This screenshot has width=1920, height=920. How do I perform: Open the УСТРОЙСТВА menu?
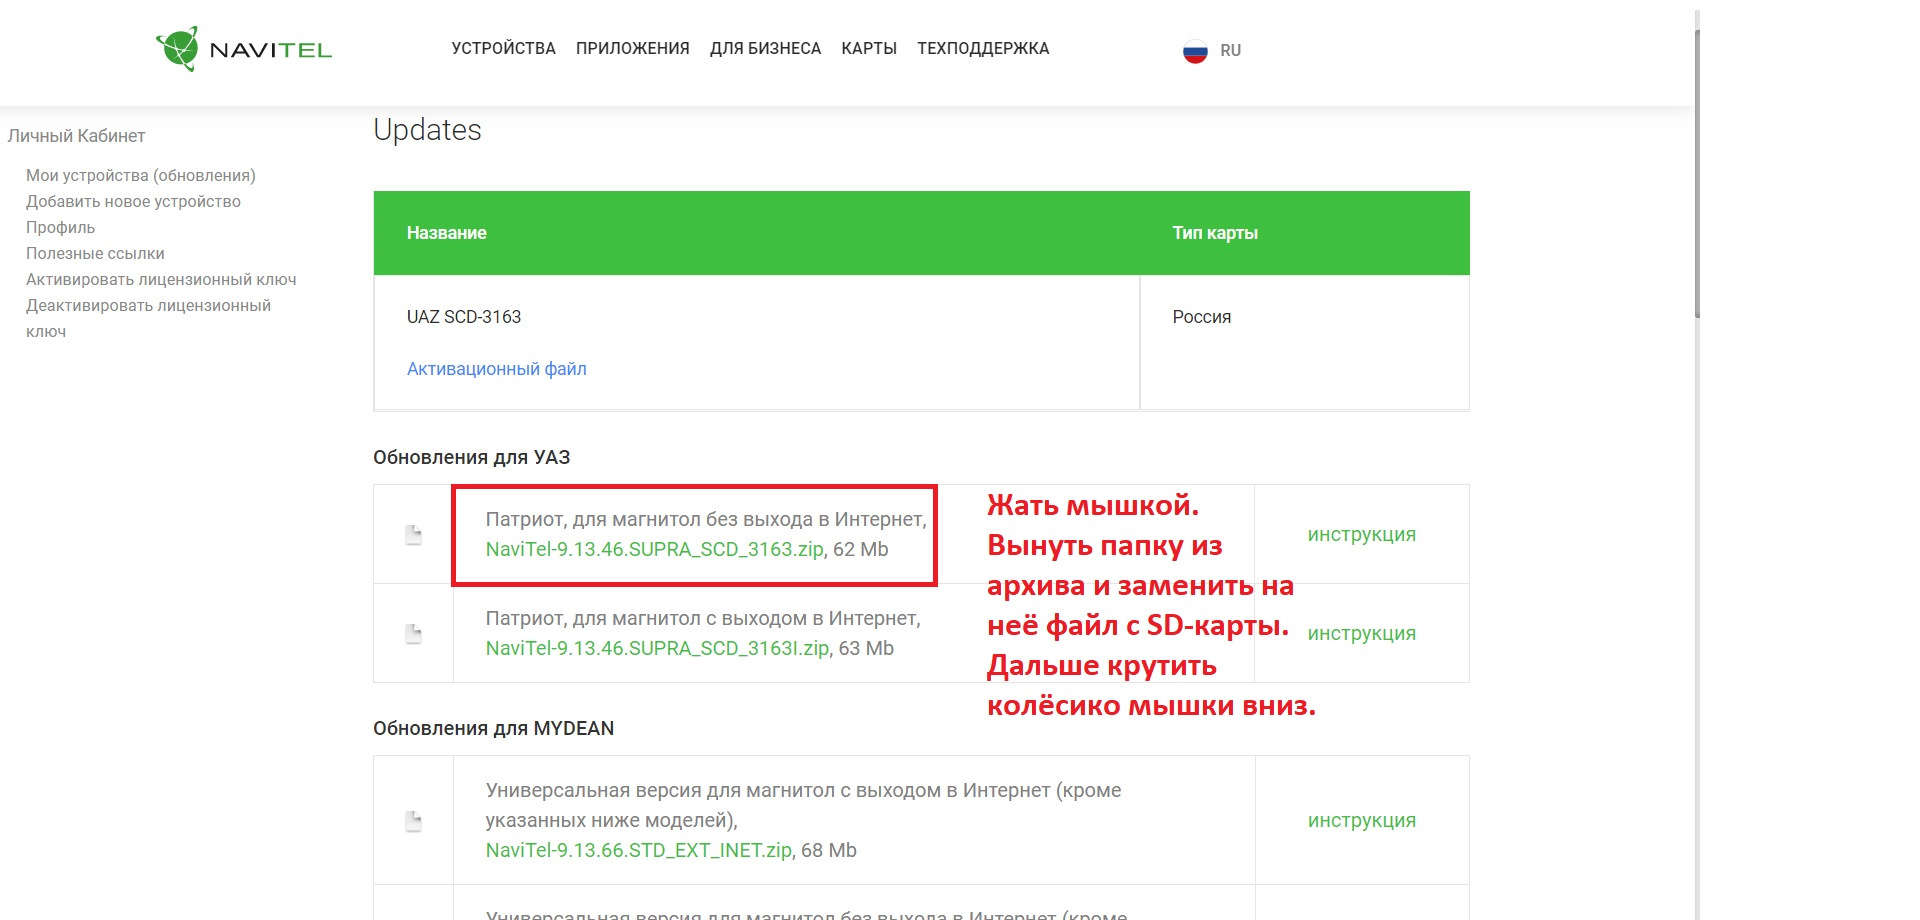[x=503, y=49]
